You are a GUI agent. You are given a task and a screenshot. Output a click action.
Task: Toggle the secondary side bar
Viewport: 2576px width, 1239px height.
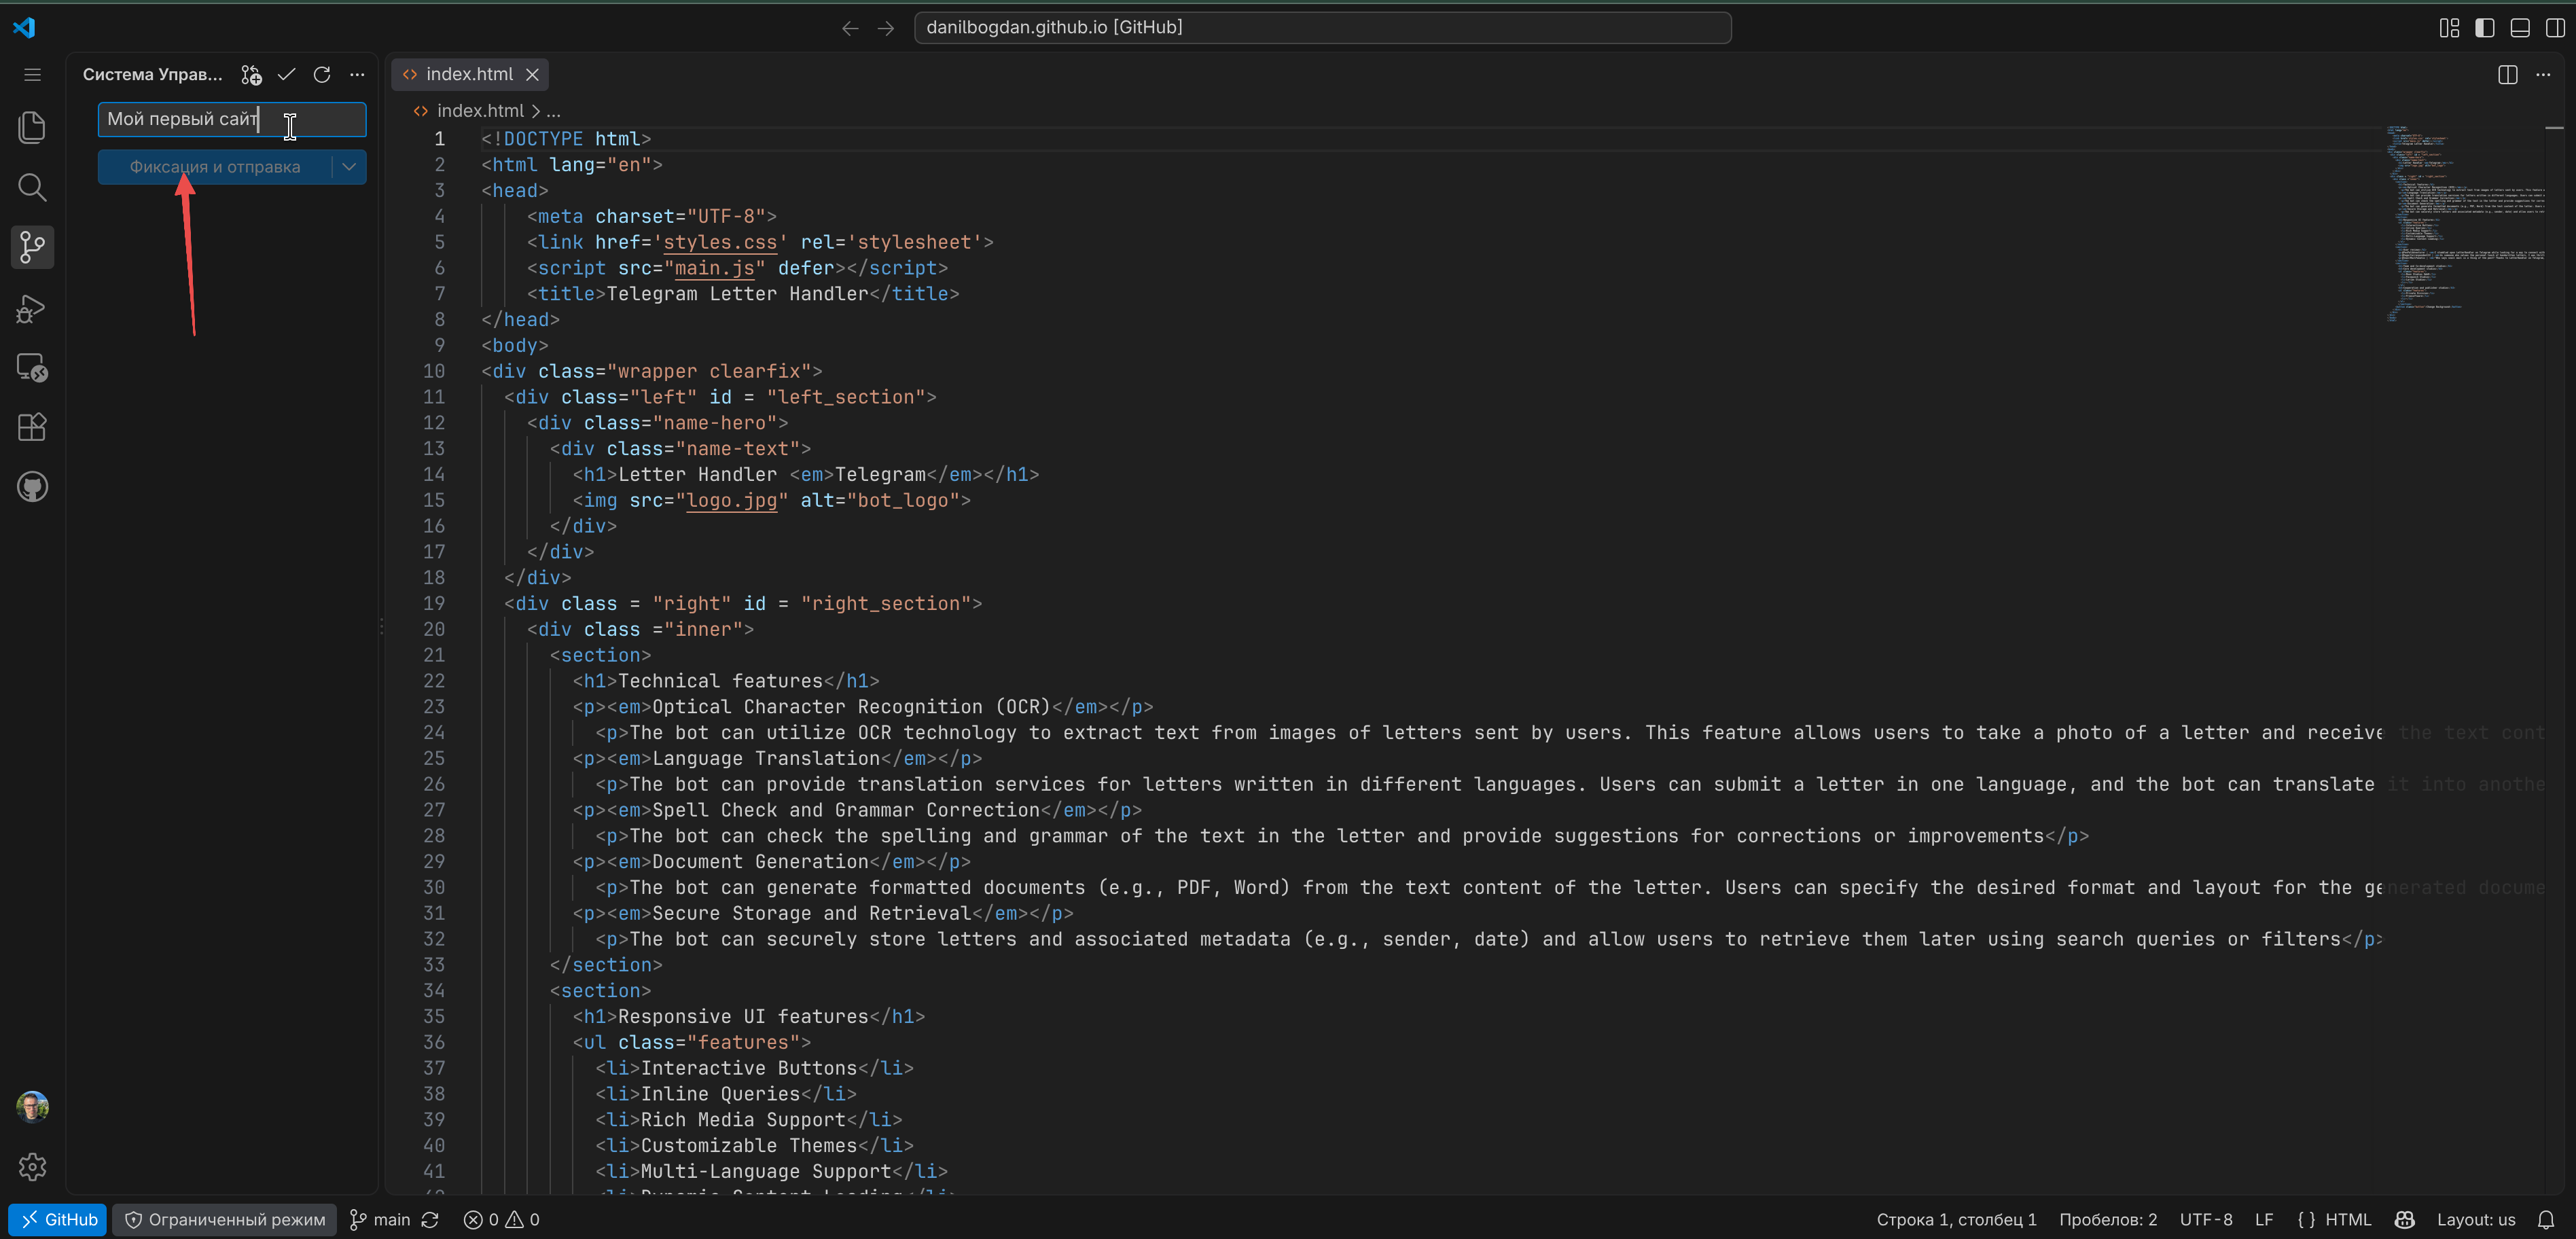2555,28
